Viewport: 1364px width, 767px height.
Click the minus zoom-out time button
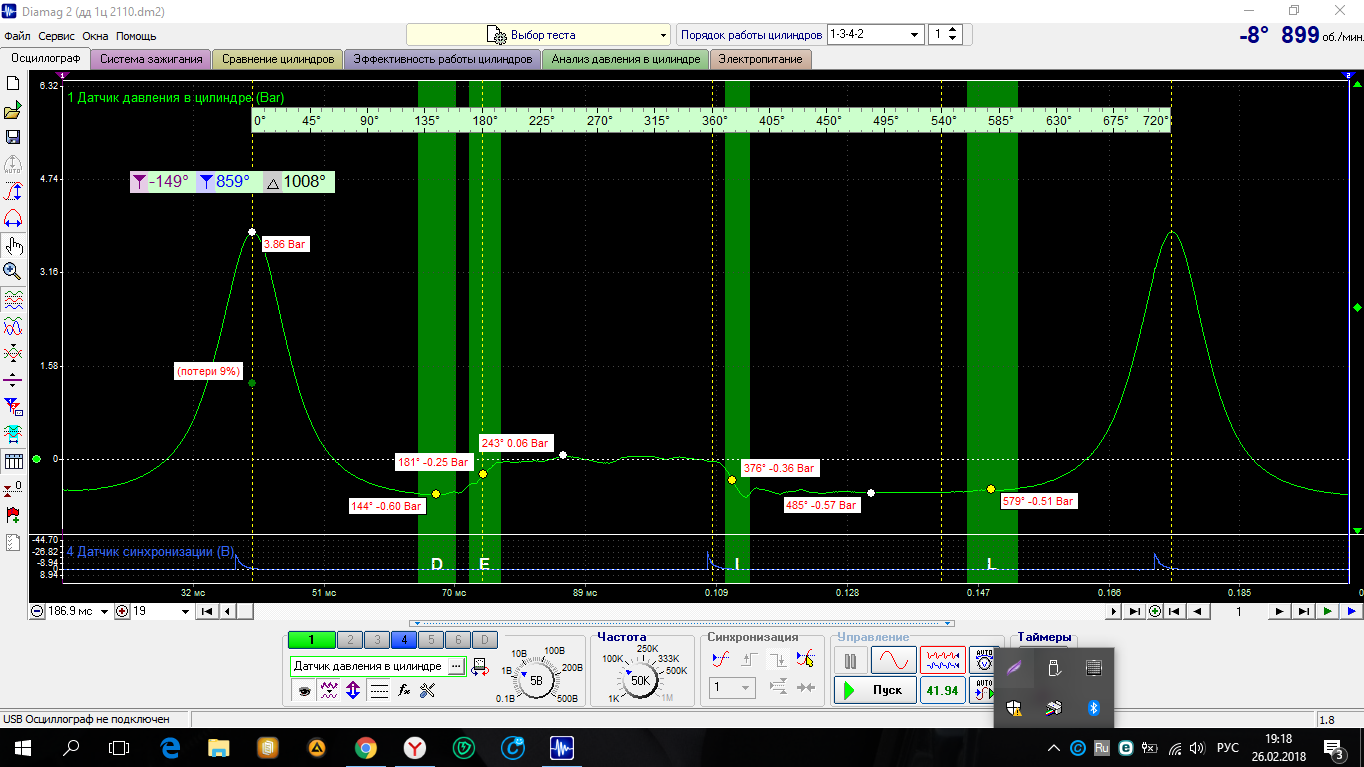[x=37, y=611]
